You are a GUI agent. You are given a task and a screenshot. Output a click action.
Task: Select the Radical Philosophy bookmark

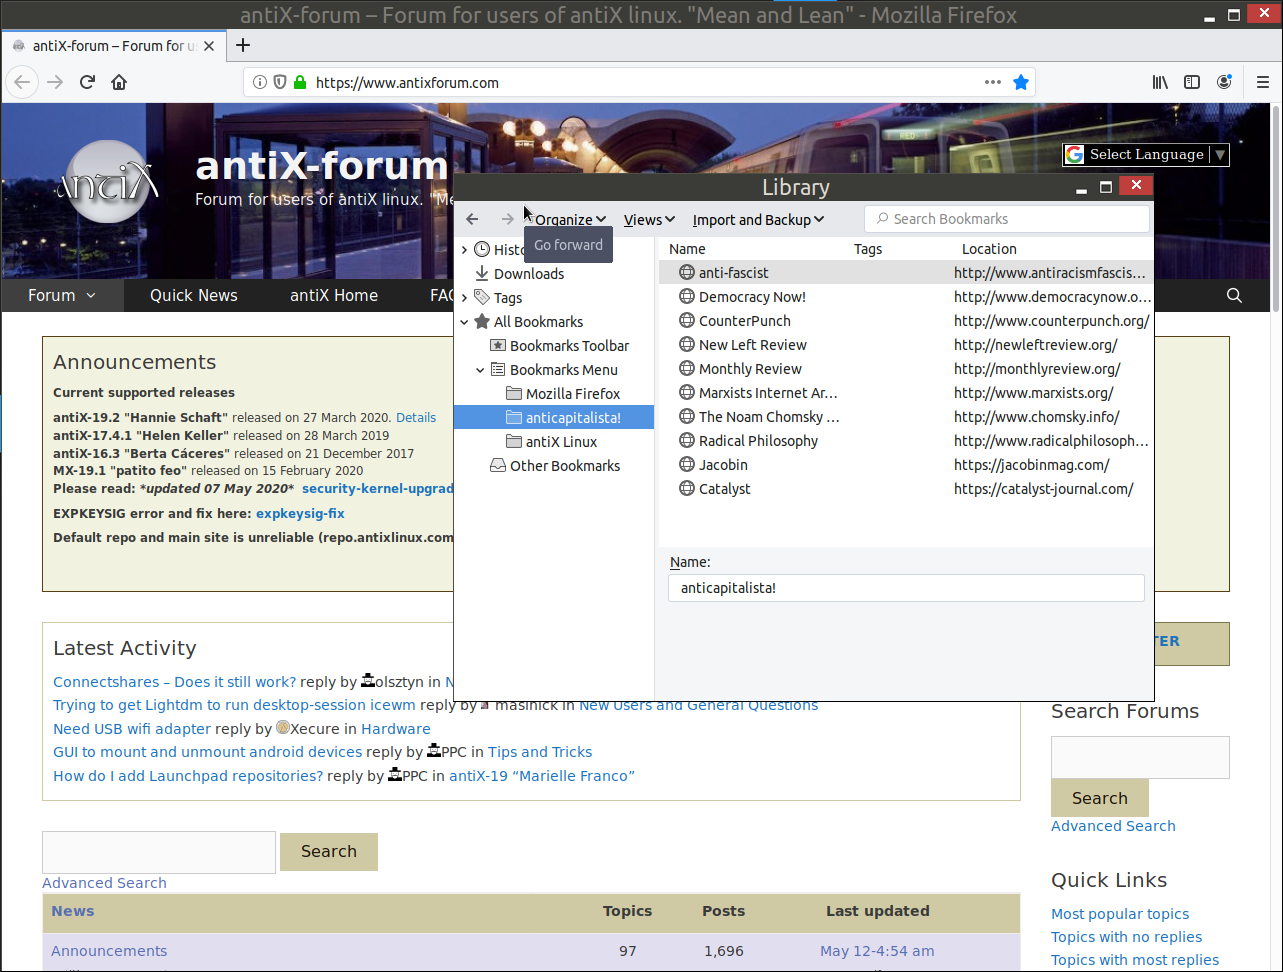click(x=905, y=441)
